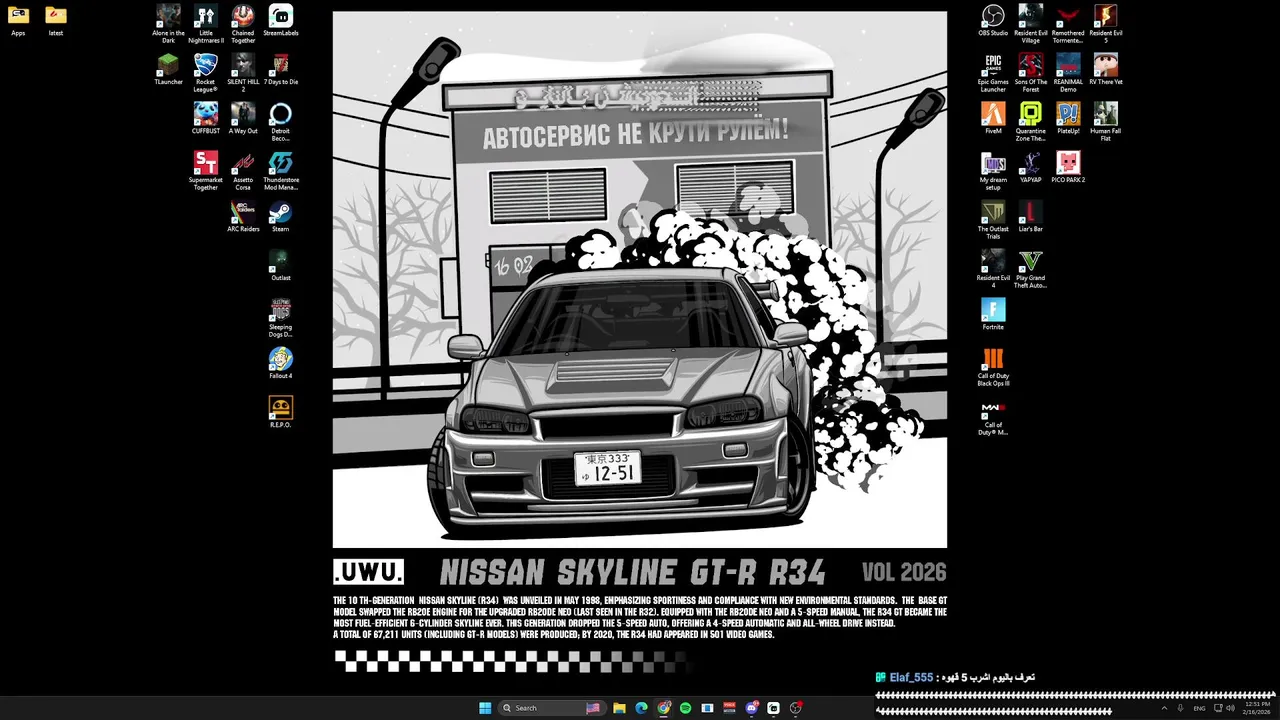Select FiveM desktop icon
Viewport: 1280px width, 720px height.
click(x=993, y=118)
